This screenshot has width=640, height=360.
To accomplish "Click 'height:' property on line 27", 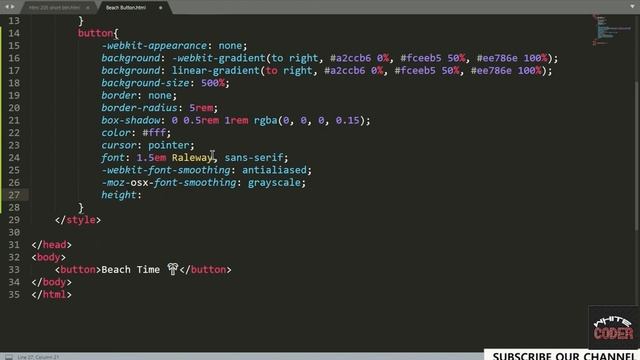I will 121,195.
